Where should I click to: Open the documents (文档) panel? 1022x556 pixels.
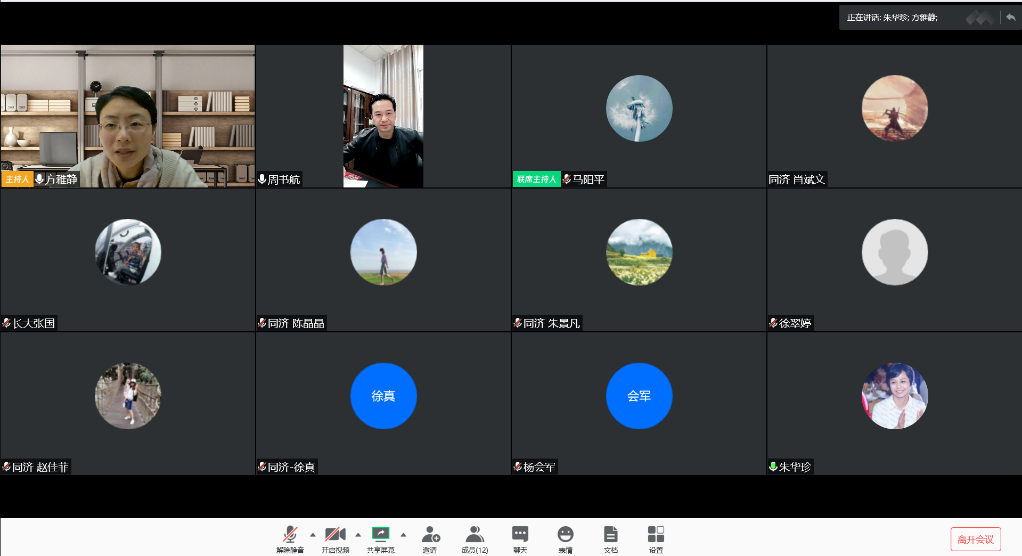click(610, 537)
